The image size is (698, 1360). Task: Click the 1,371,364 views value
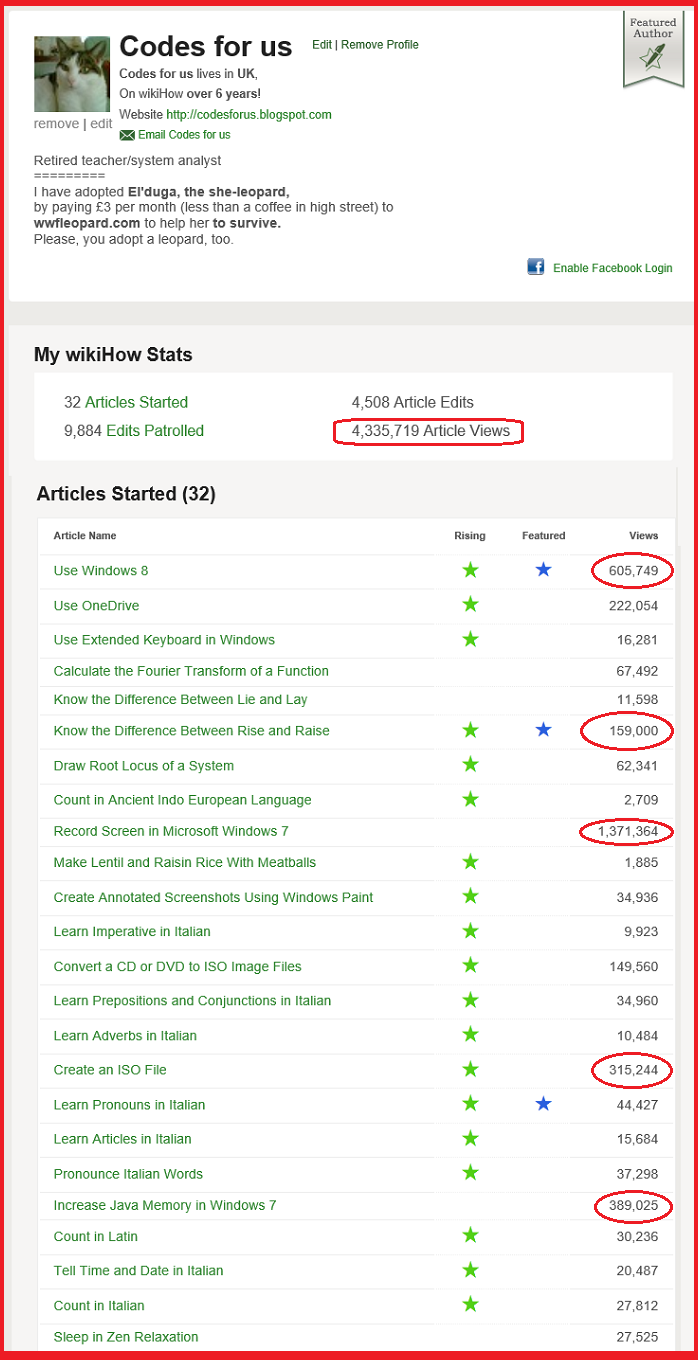[628, 831]
